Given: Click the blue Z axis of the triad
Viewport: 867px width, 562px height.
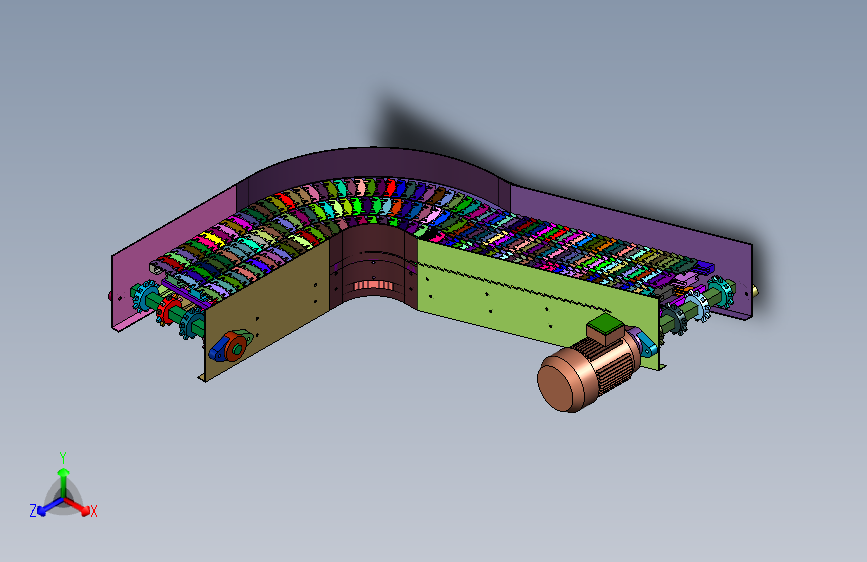Looking at the screenshot, I should coord(50,507).
